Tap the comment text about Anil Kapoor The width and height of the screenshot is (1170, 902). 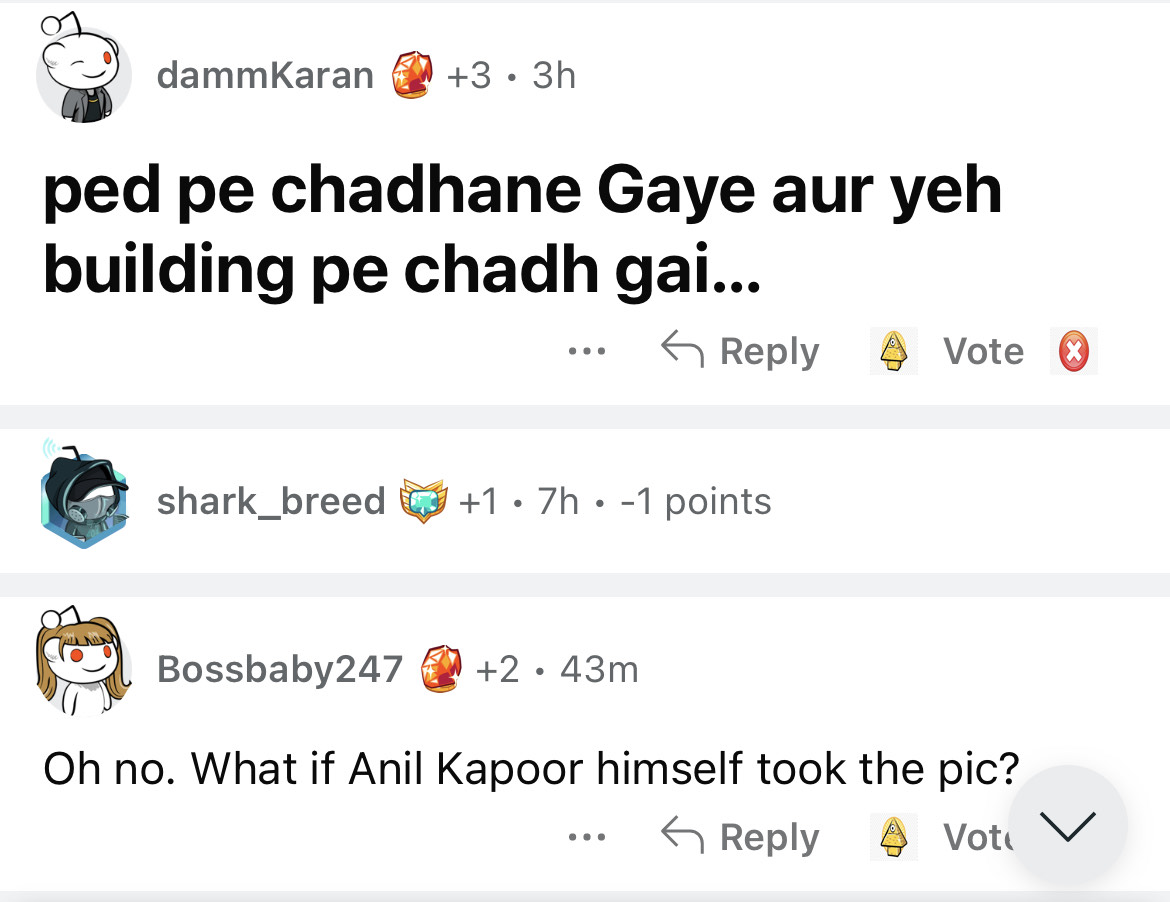[x=531, y=768]
